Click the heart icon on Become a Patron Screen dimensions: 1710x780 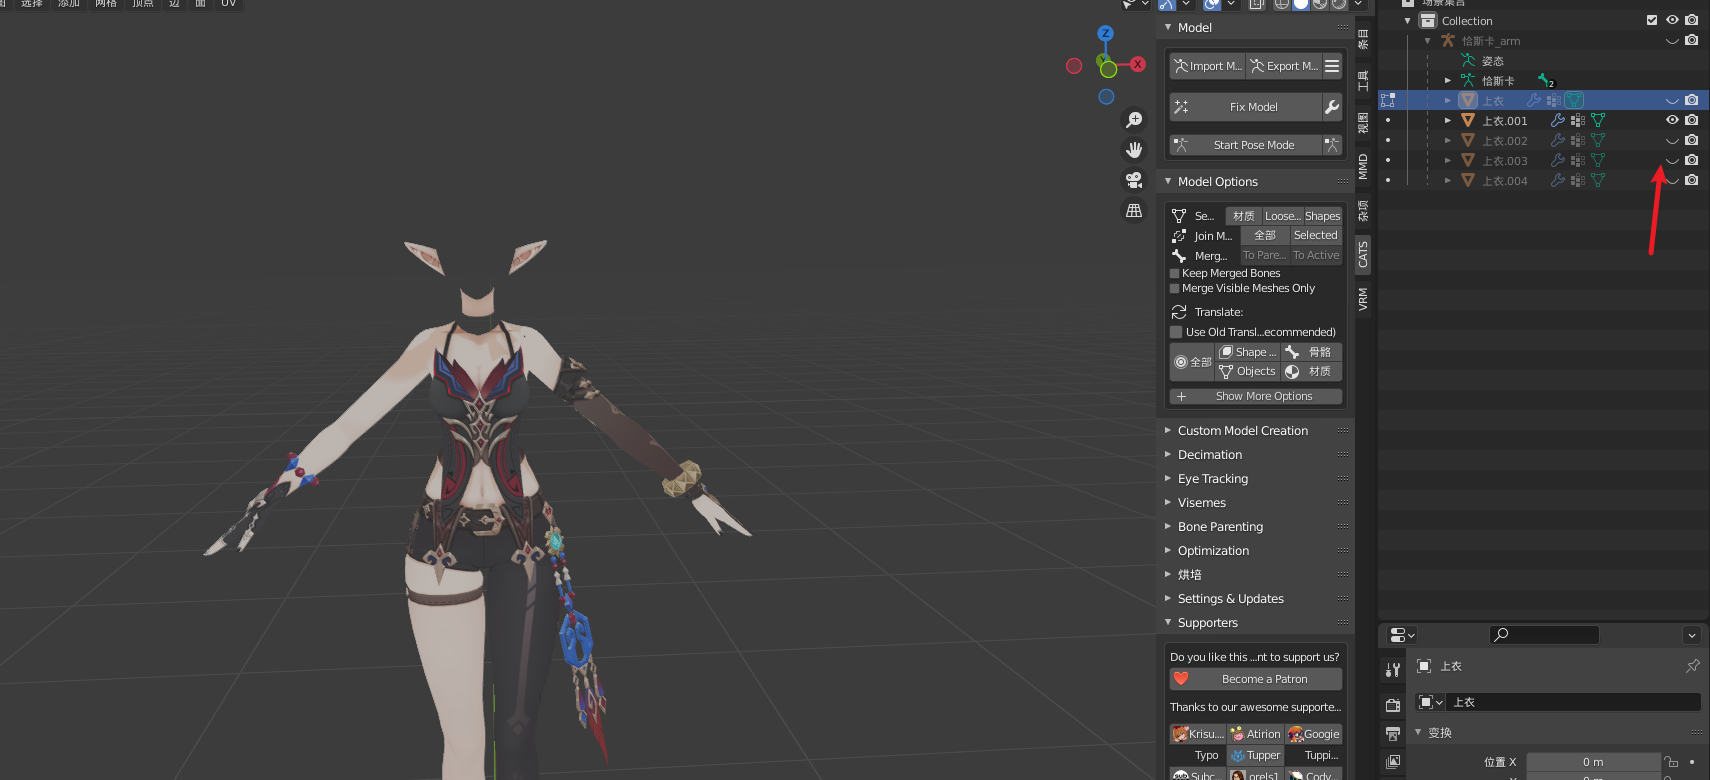(1181, 679)
